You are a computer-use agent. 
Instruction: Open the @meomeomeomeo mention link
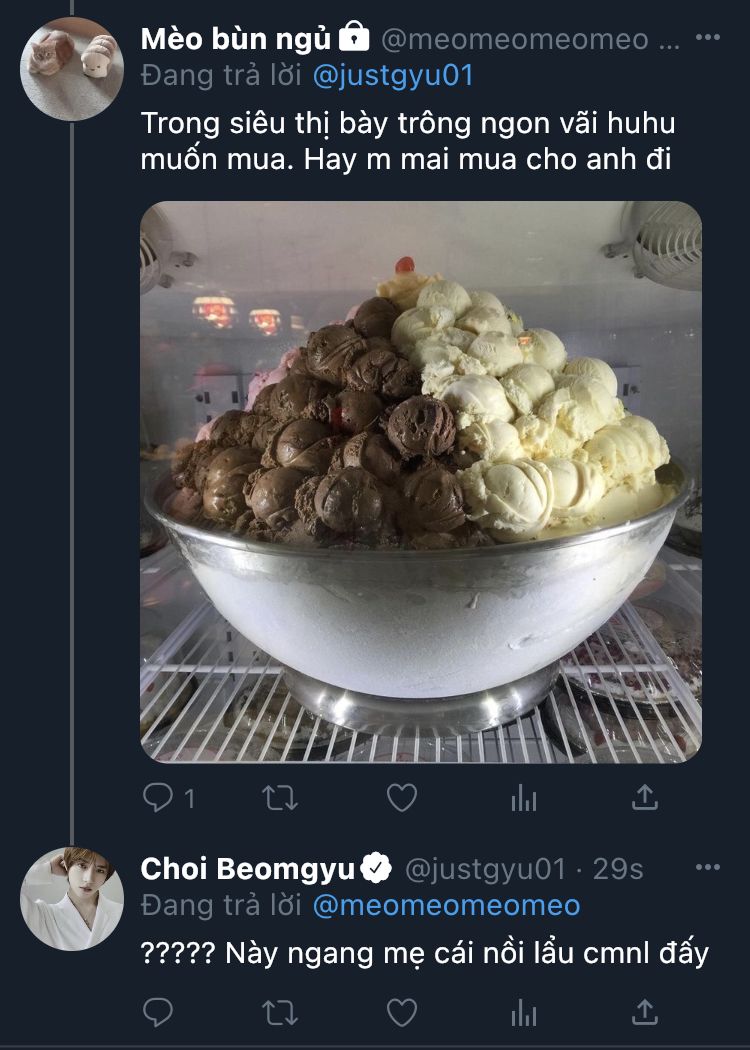coord(447,905)
